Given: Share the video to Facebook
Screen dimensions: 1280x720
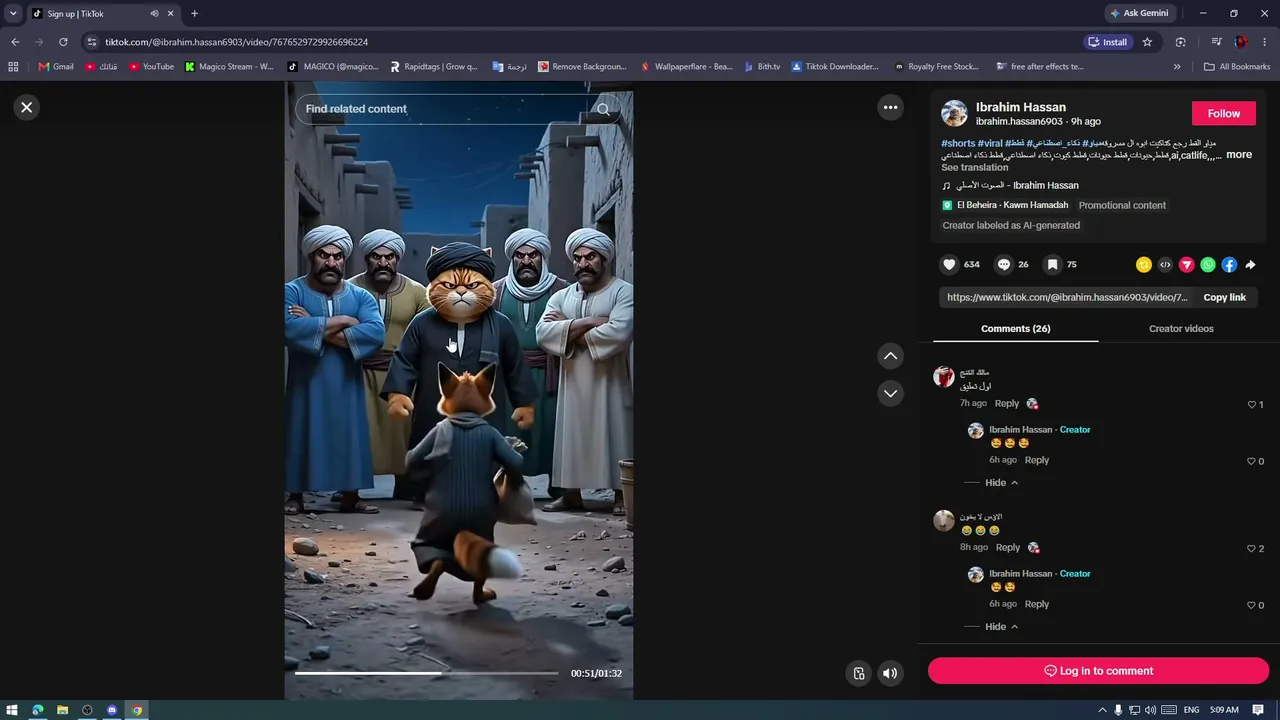Looking at the screenshot, I should pos(1229,265).
